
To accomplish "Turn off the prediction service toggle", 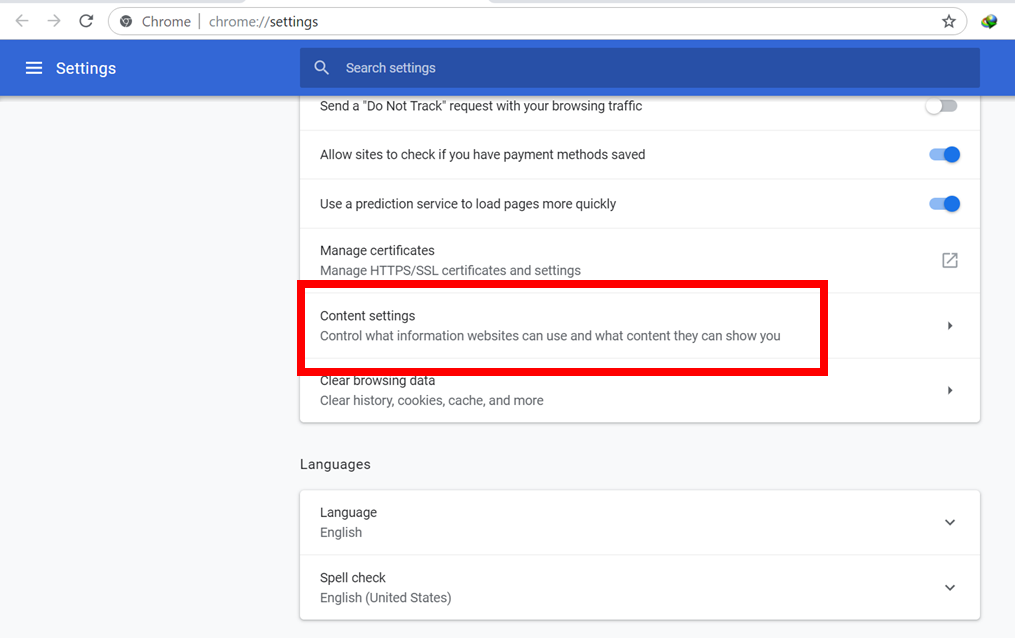I will click(944, 204).
